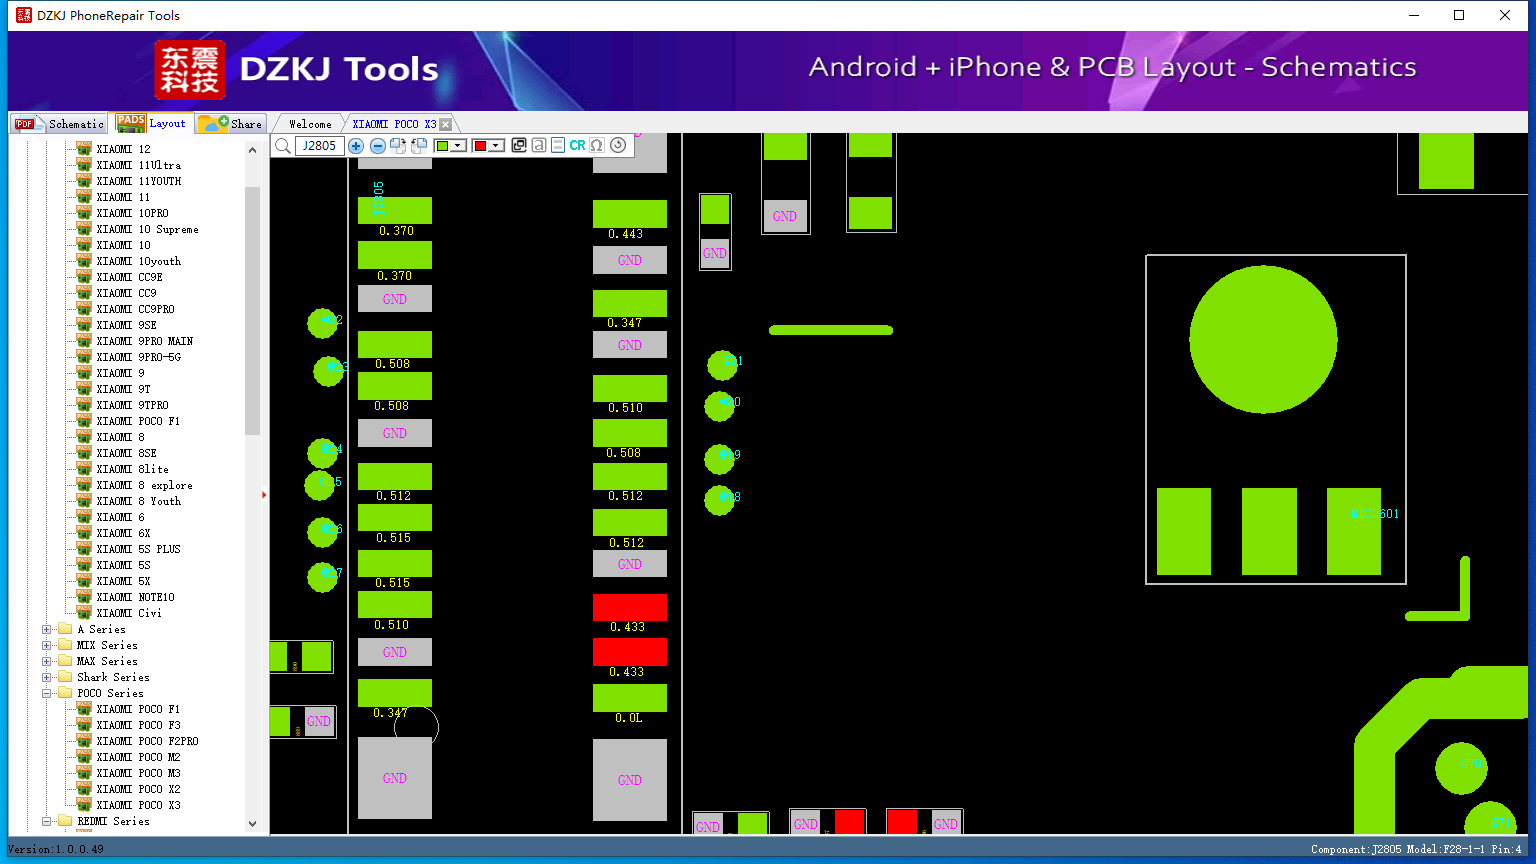Click the board icon beside XIAOMI Civi
The height and width of the screenshot is (864, 1536).
click(x=84, y=613)
